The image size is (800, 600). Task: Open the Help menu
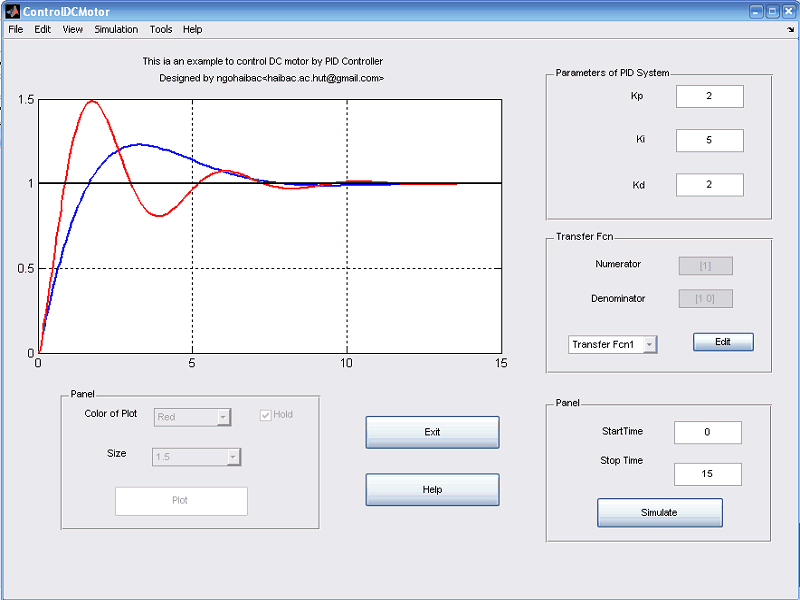click(x=192, y=30)
